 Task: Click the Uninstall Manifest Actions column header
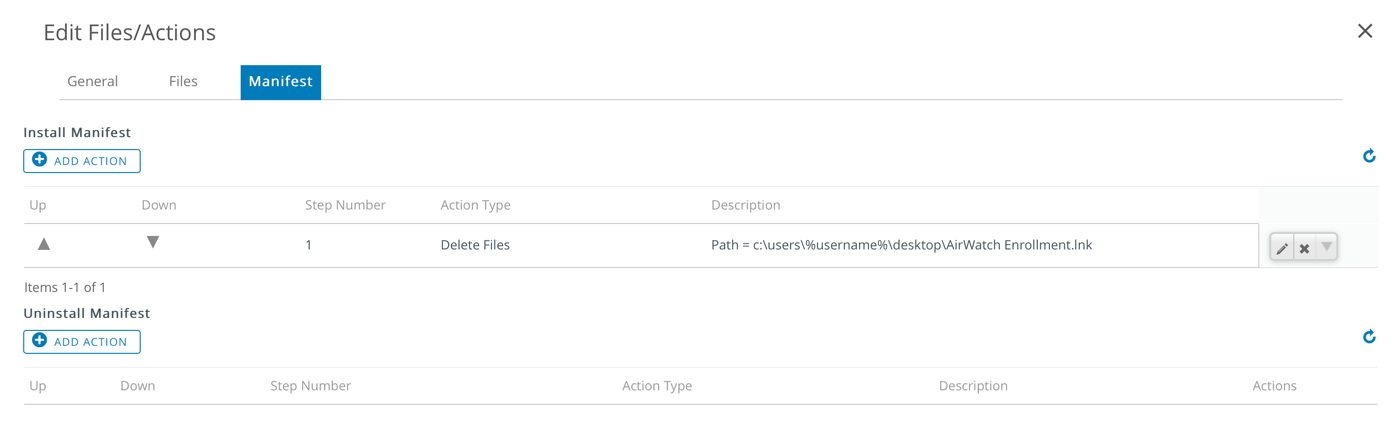[x=1274, y=386]
